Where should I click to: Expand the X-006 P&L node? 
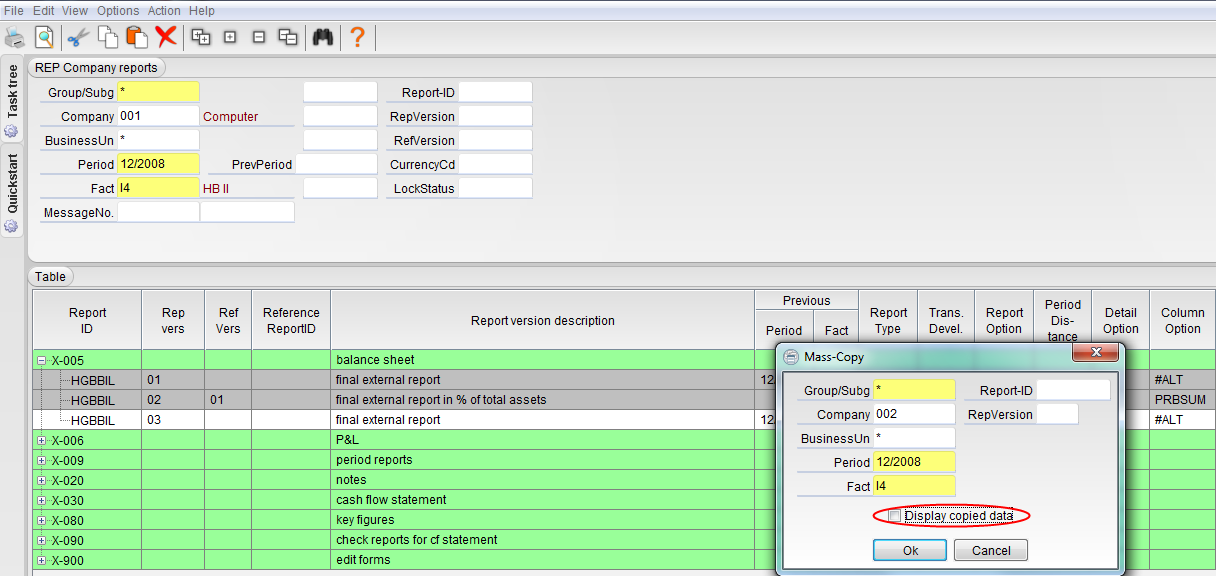[x=42, y=440]
